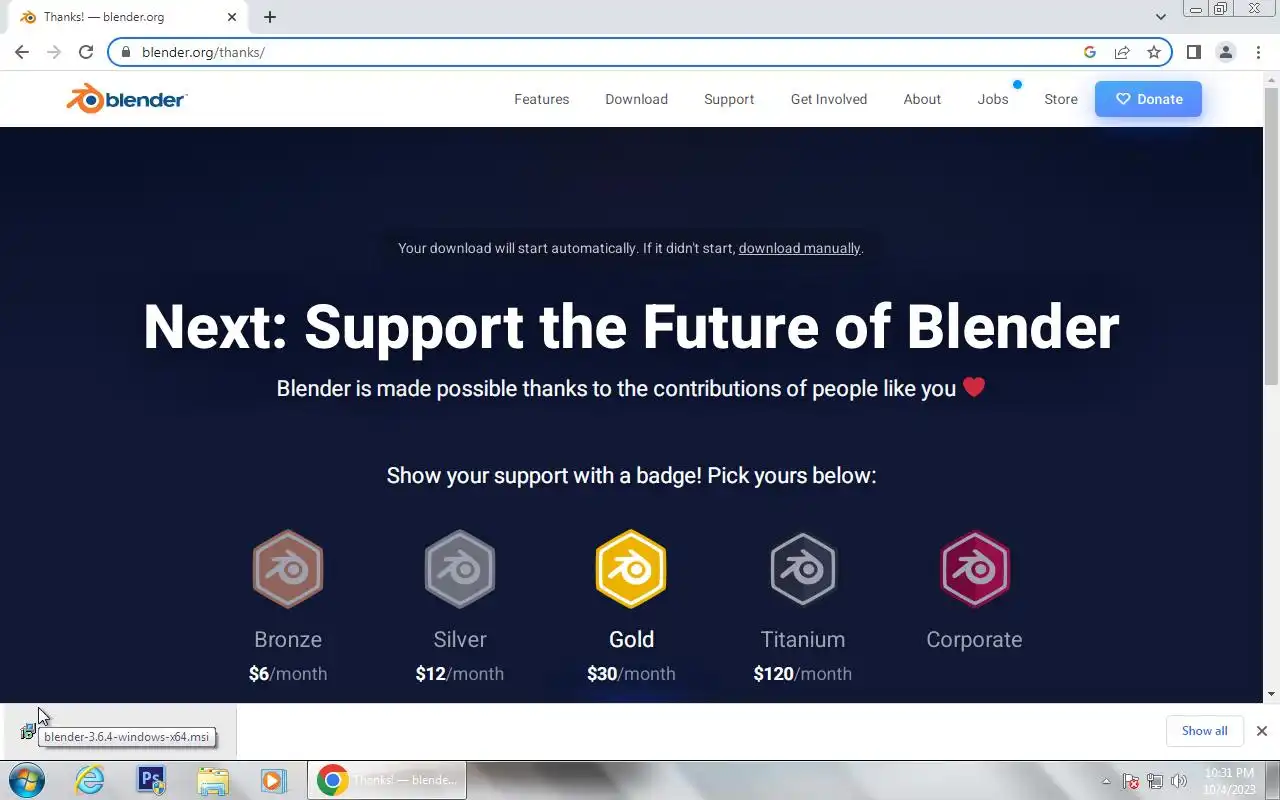The width and height of the screenshot is (1280, 800).
Task: Click the Corporate label
Action: (x=975, y=639)
